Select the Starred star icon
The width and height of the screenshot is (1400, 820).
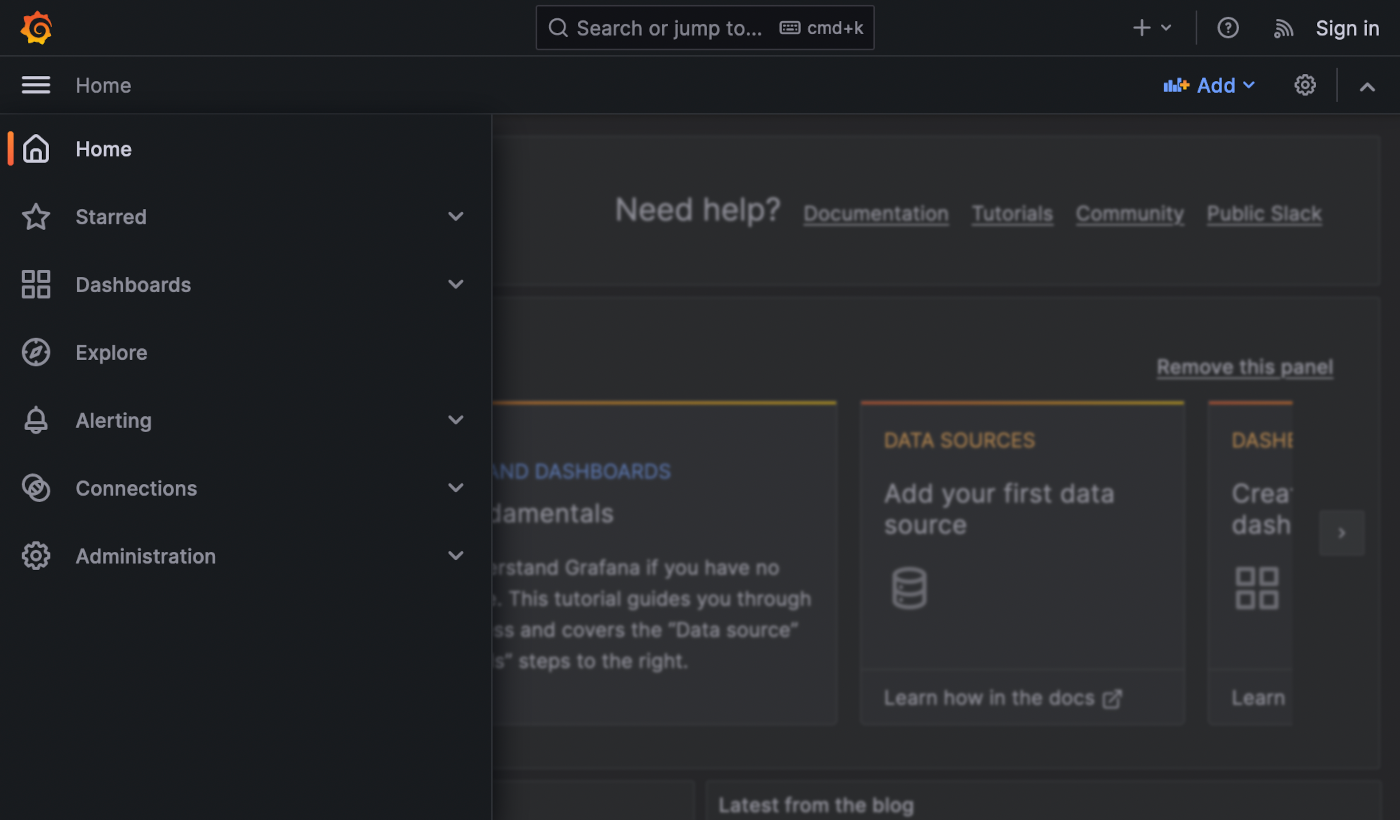(36, 216)
